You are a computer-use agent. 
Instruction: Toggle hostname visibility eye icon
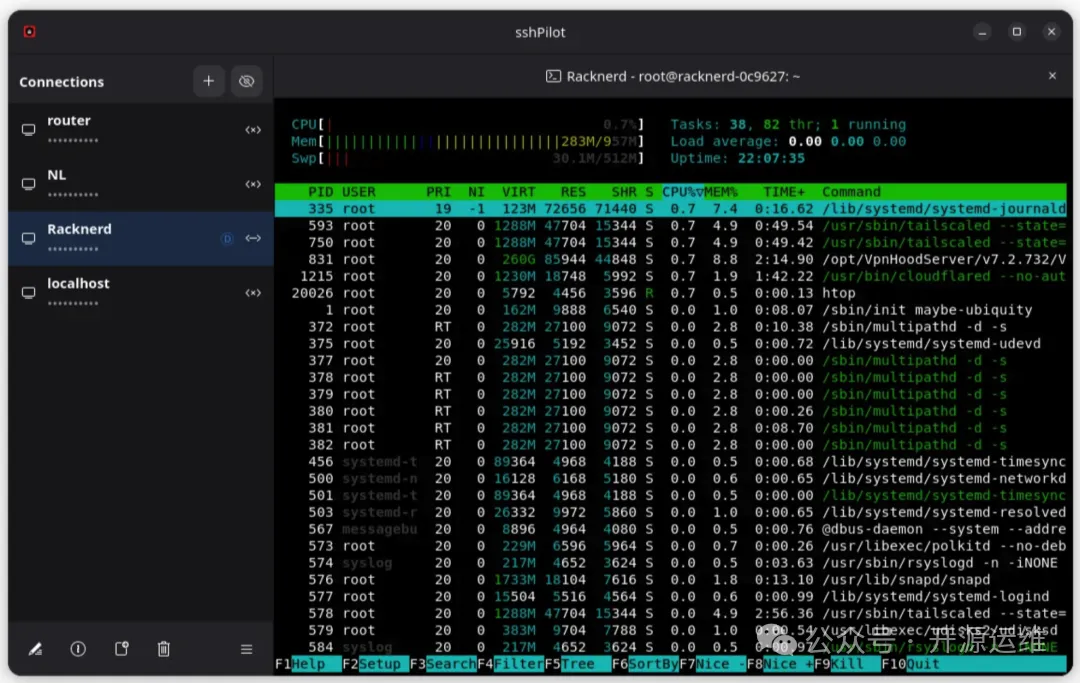click(x=246, y=81)
